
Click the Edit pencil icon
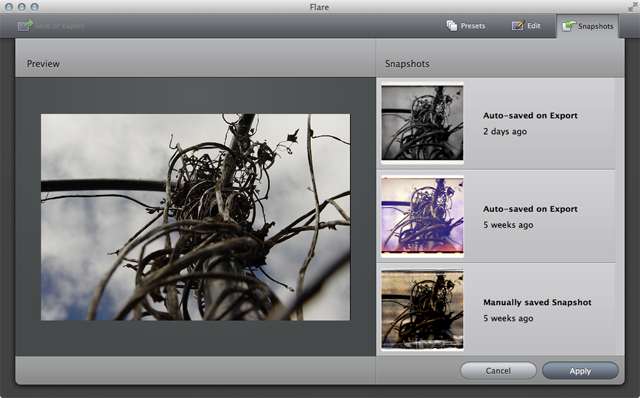point(518,25)
